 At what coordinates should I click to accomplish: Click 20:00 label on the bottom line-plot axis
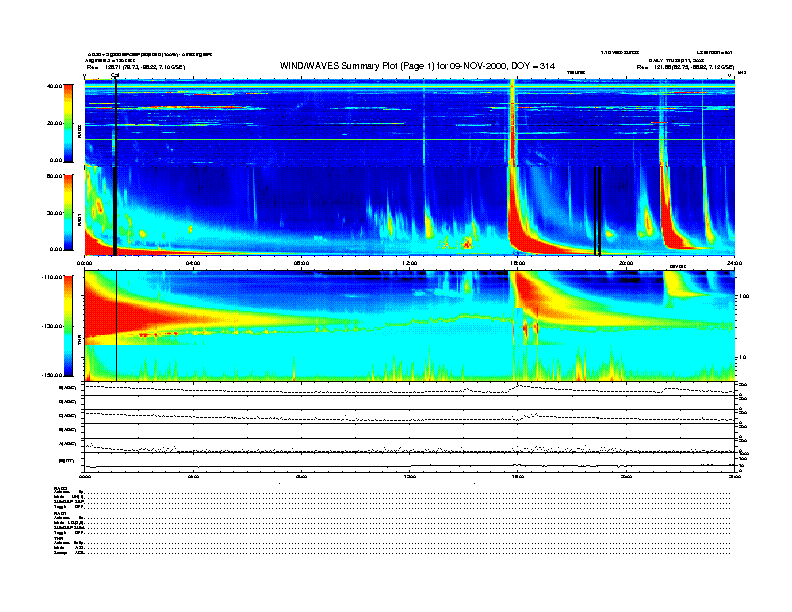626,476
